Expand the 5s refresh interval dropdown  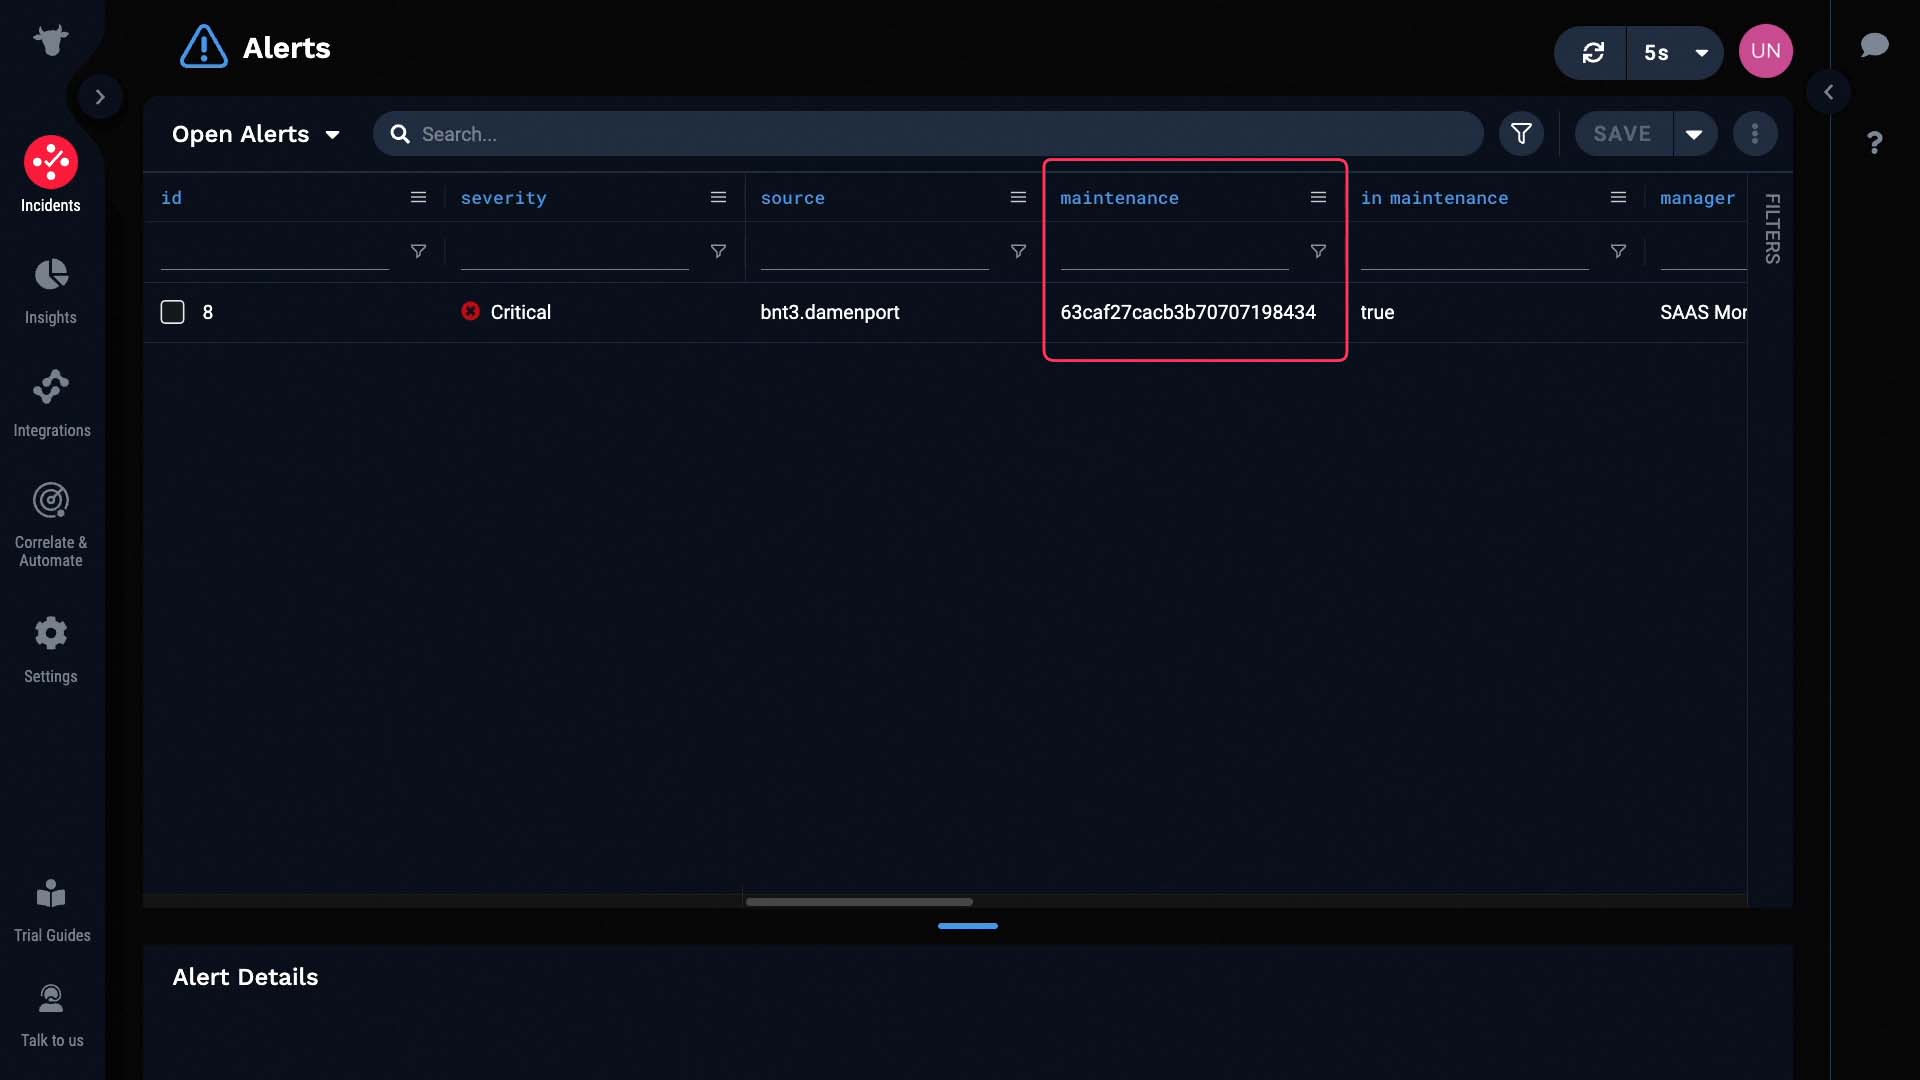(x=1702, y=51)
